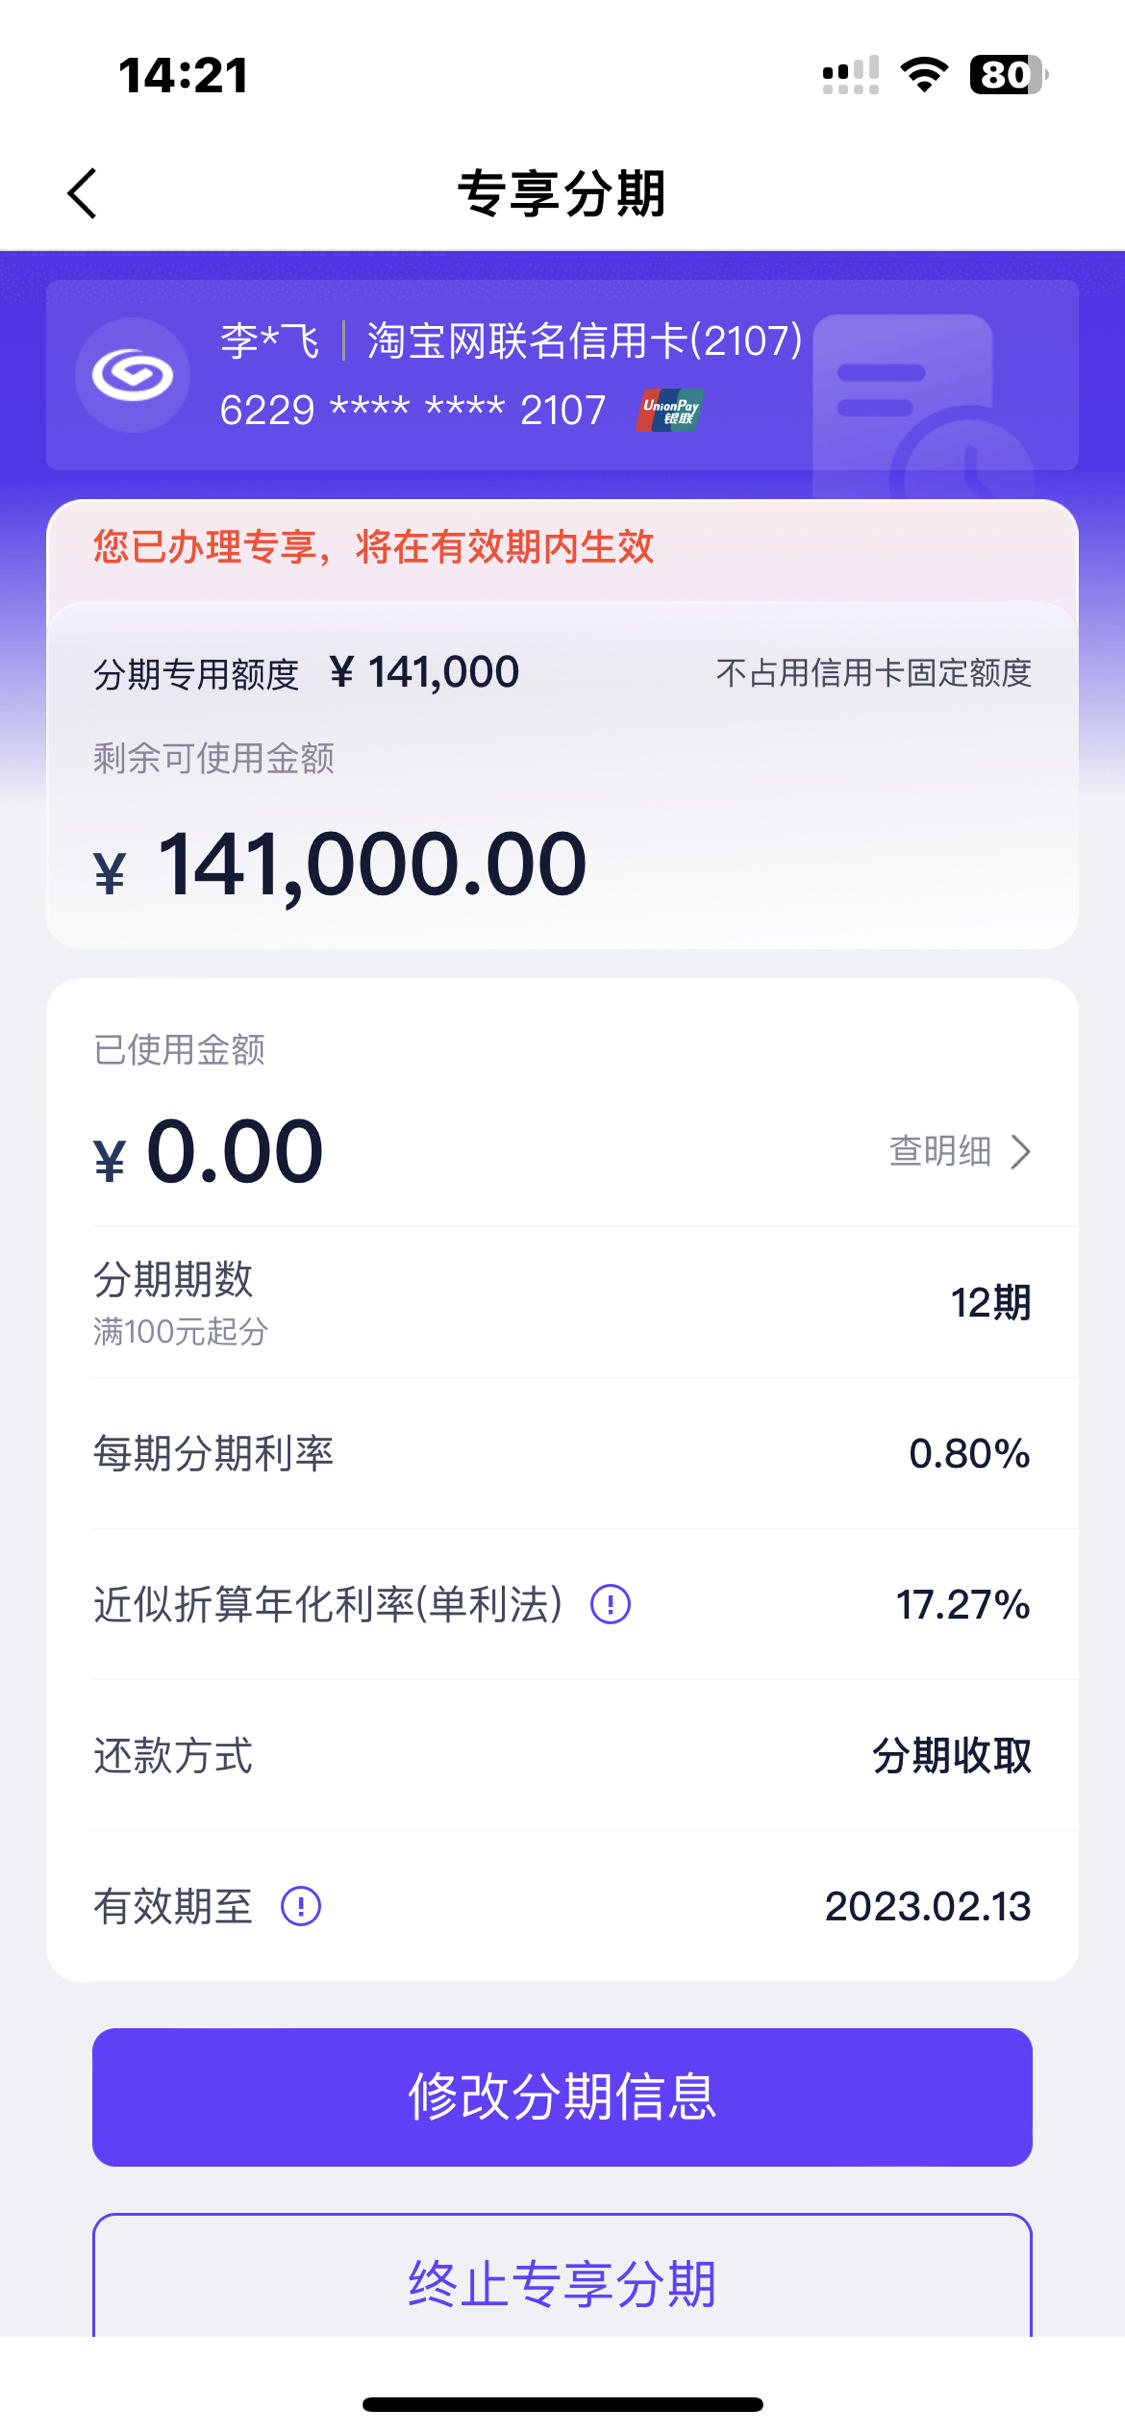Viewport: 1125px width, 2435px height.
Task: Tap the Wi-Fi status icon
Action: click(924, 75)
